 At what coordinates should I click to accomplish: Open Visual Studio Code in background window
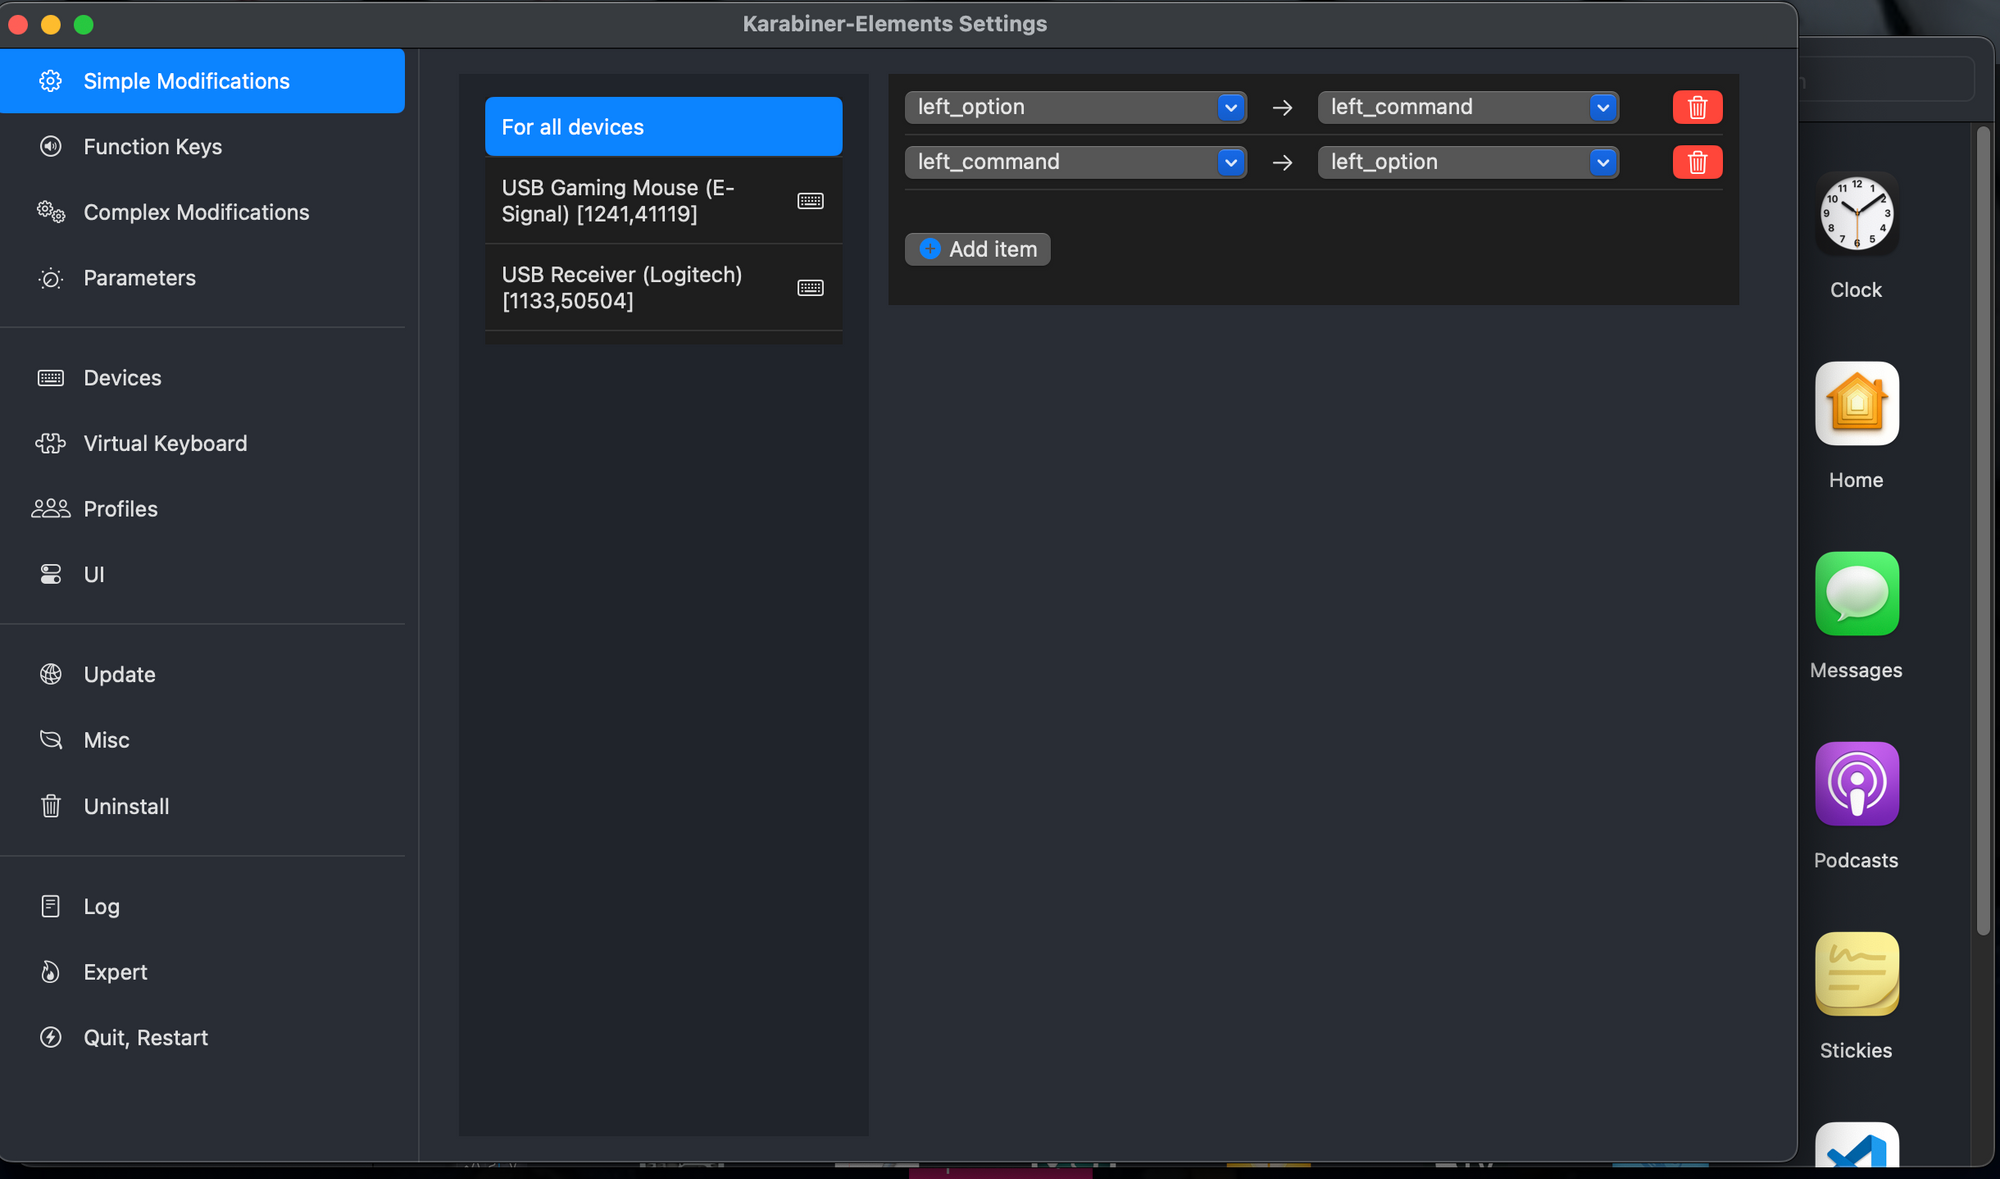[1856, 1144]
